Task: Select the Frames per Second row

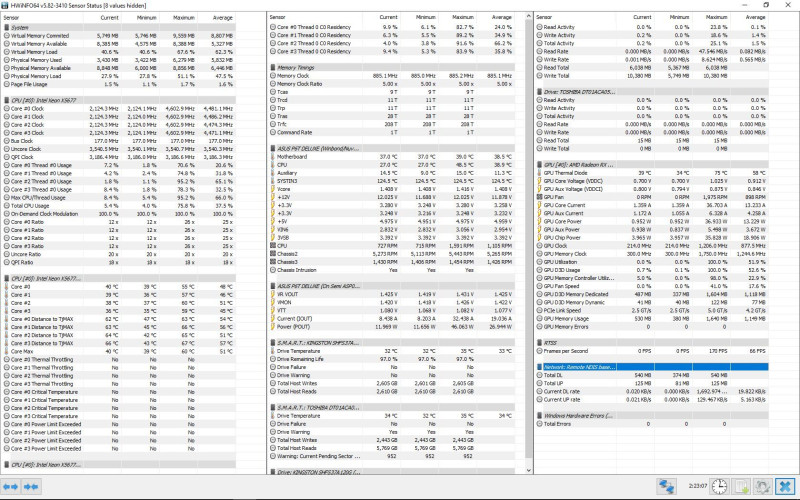Action: (652, 351)
